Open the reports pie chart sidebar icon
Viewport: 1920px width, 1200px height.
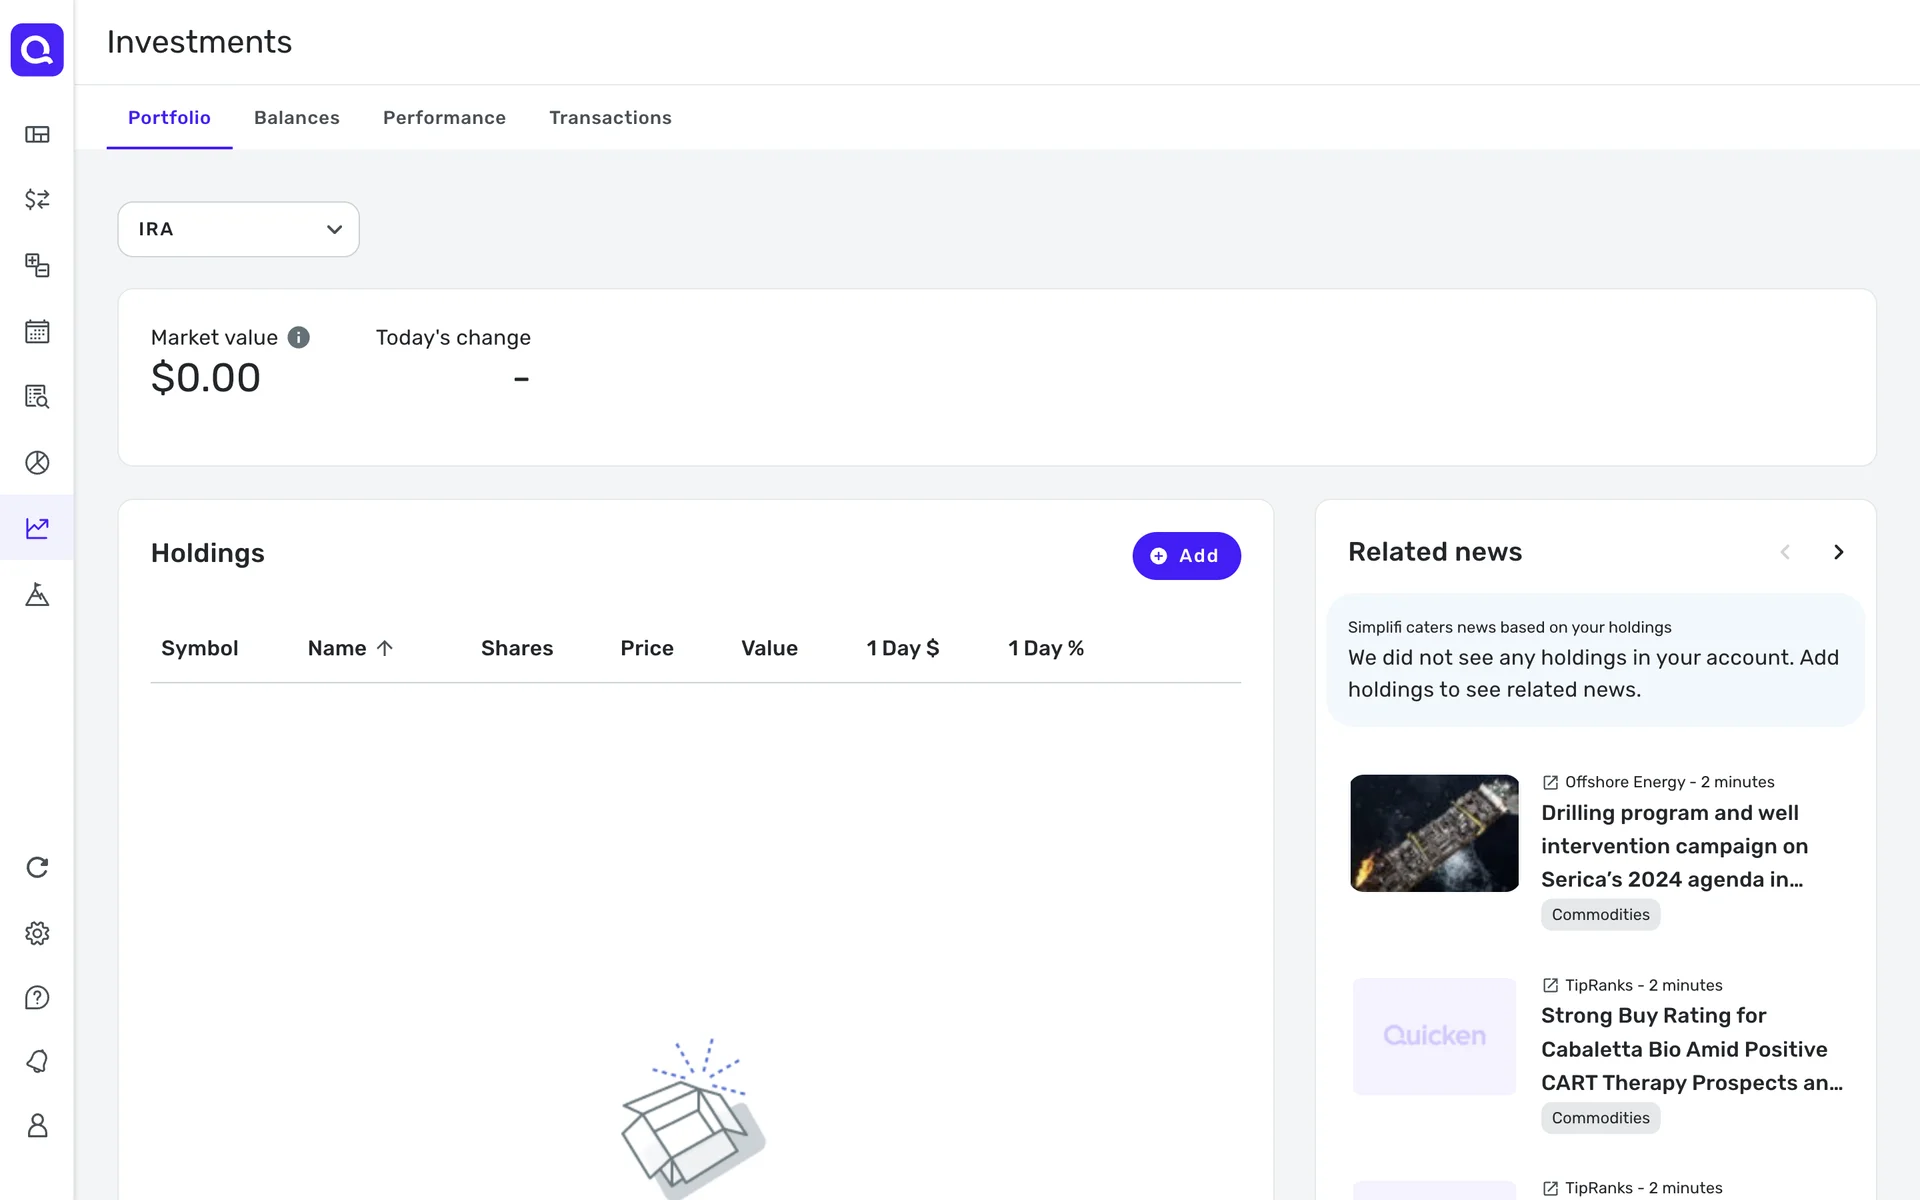tap(37, 463)
